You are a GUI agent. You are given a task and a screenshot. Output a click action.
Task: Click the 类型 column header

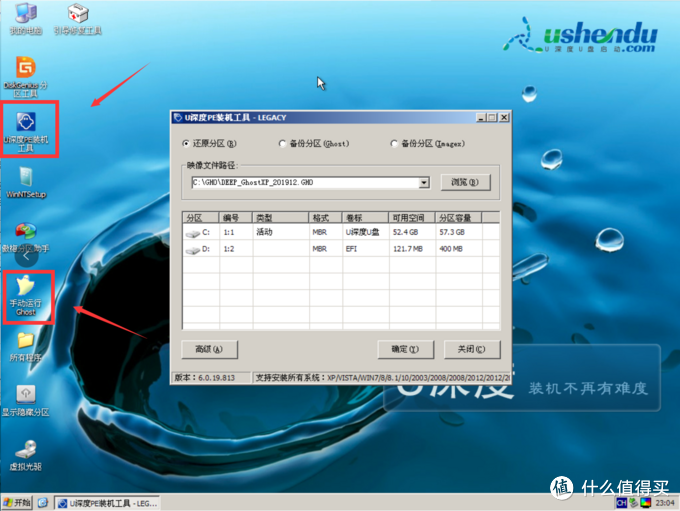tap(280, 217)
